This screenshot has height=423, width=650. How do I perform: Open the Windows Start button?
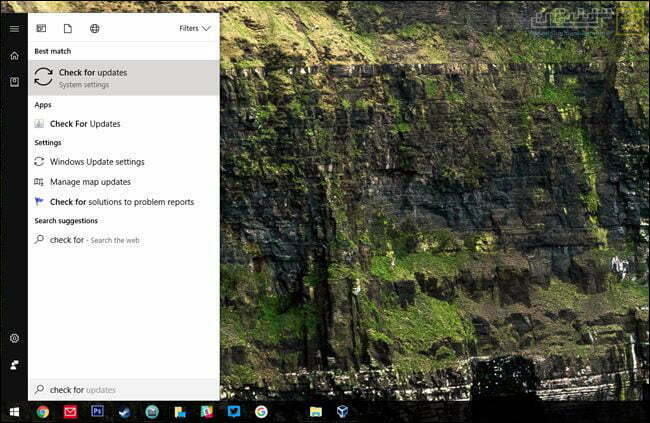[14, 412]
